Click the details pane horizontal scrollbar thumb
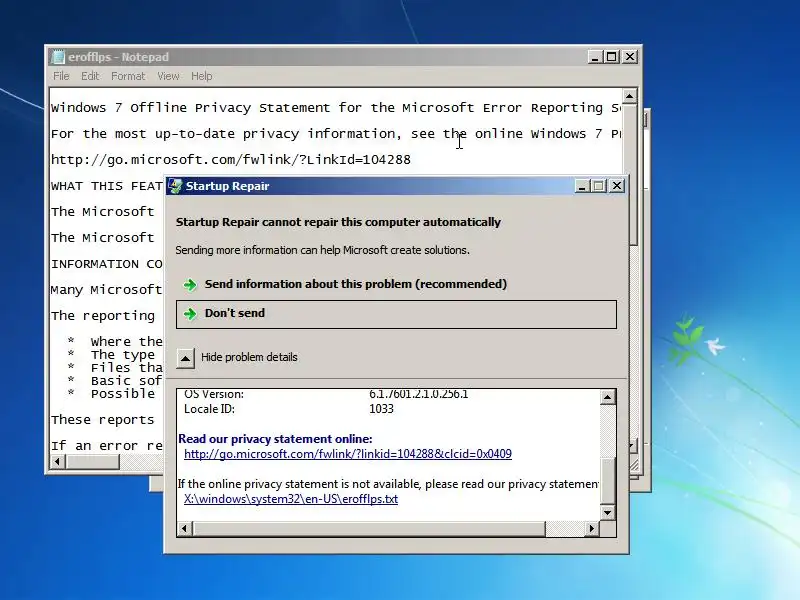This screenshot has width=800, height=600. [x=368, y=529]
